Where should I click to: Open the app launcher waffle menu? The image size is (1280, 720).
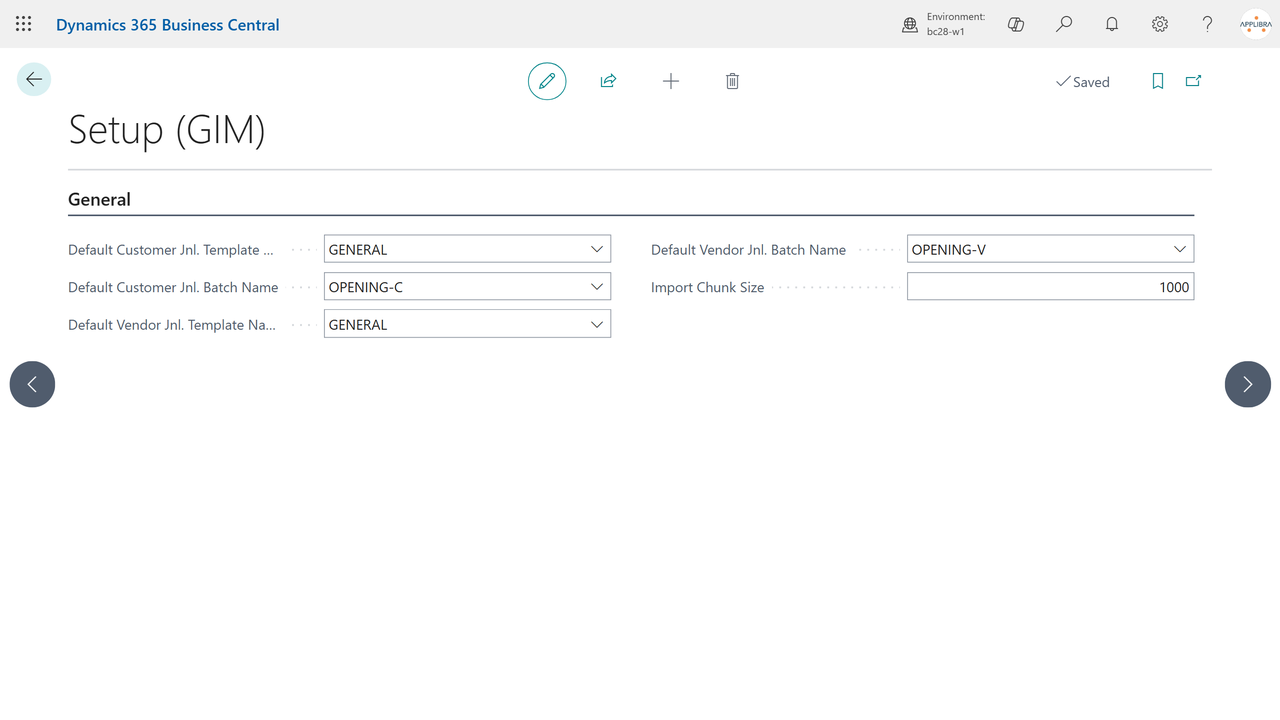tap(24, 24)
